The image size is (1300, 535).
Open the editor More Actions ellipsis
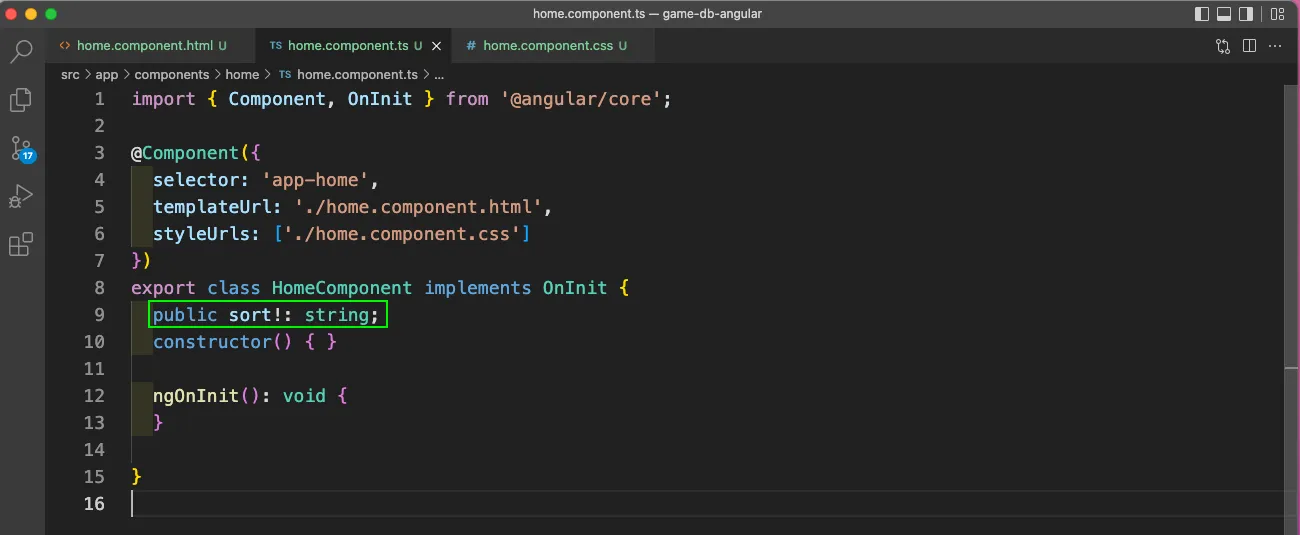pyautogui.click(x=1275, y=46)
